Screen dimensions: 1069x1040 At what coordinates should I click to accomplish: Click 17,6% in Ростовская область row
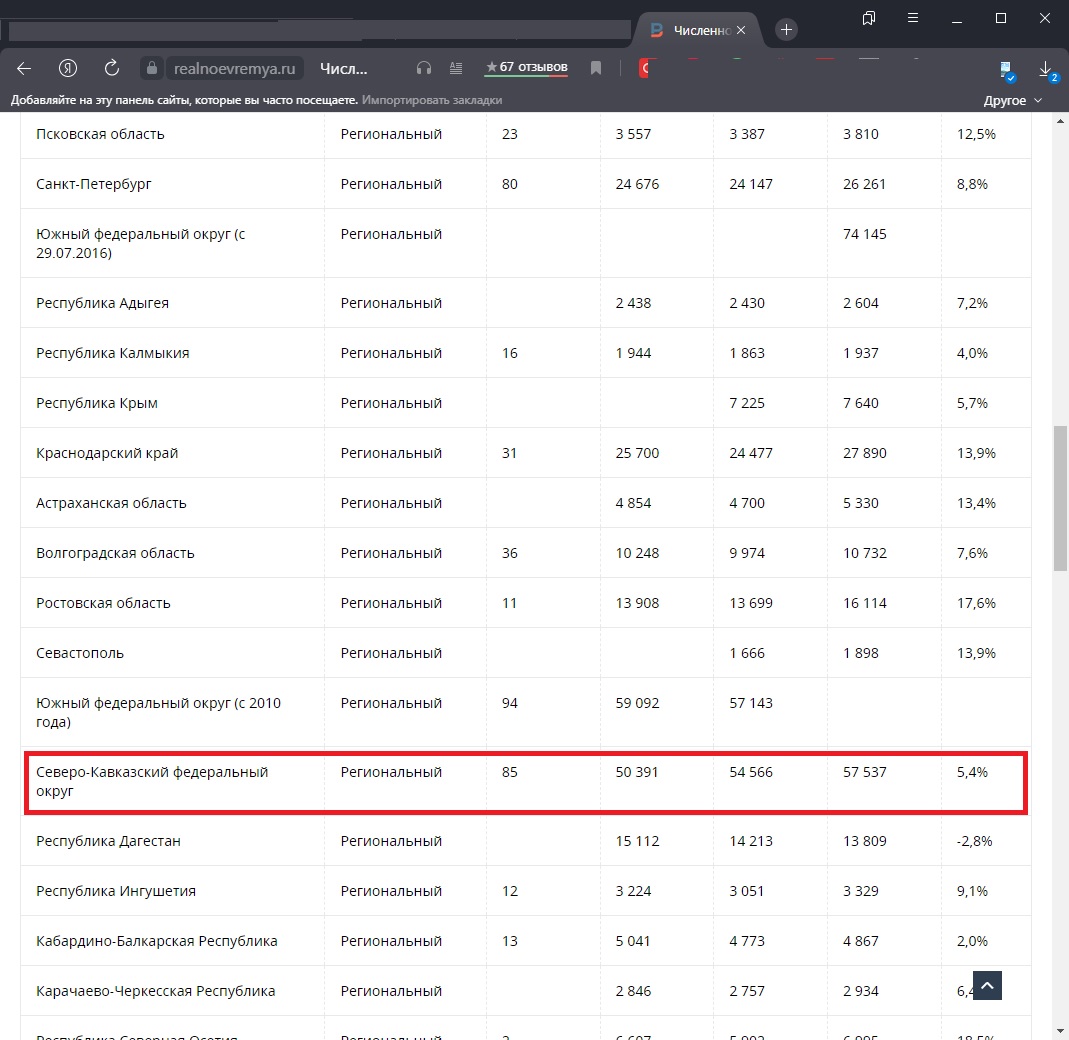[x=976, y=603]
